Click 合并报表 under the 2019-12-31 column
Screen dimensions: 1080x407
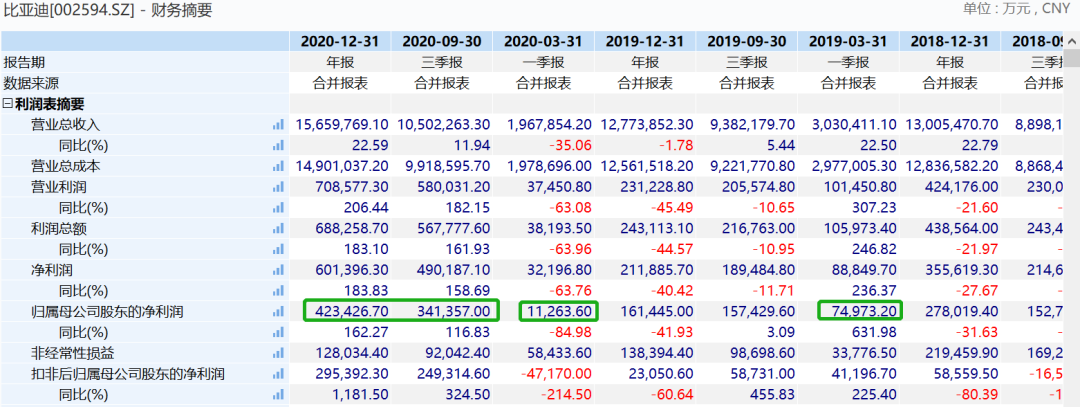point(645,83)
